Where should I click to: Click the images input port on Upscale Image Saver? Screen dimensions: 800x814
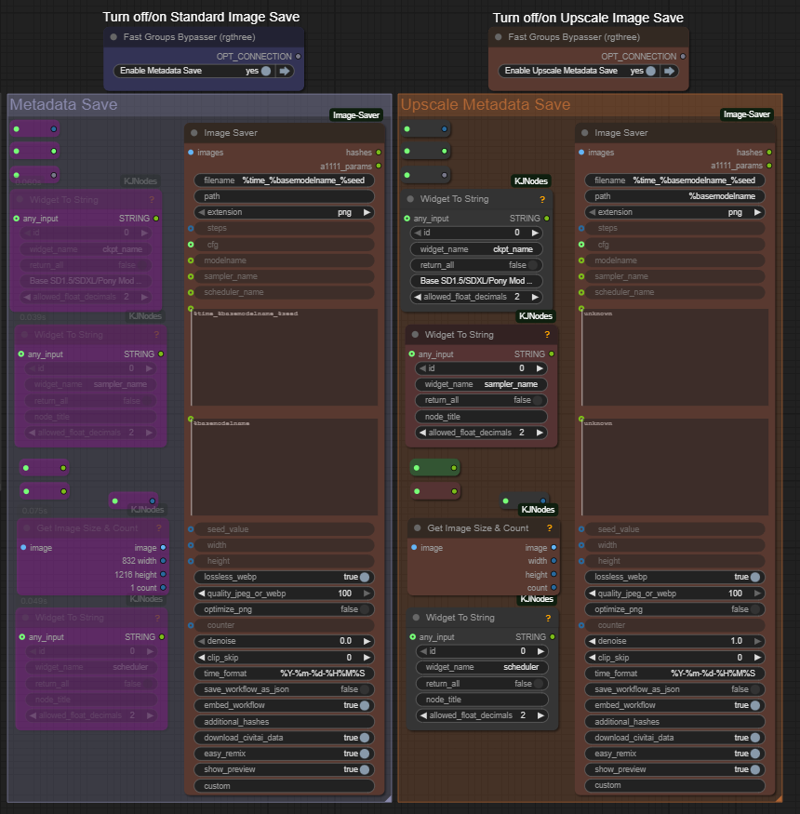pos(581,152)
